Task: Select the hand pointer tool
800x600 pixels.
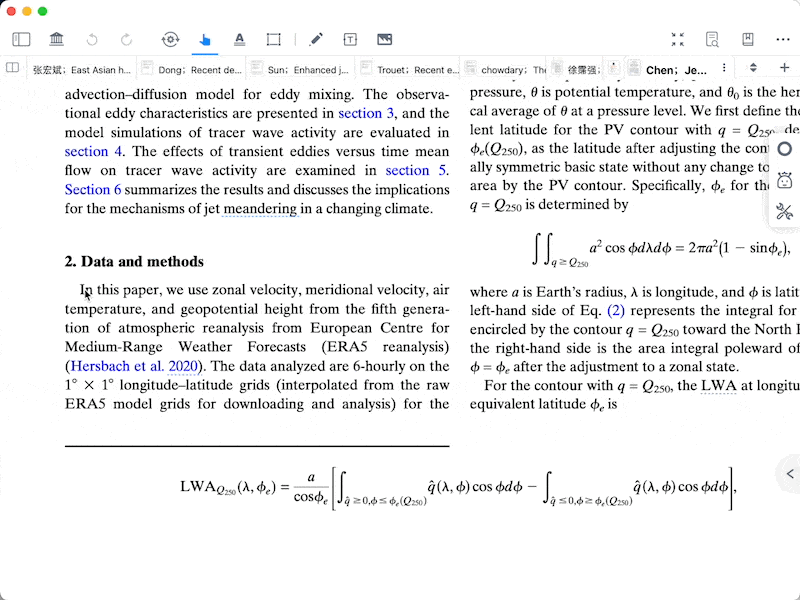Action: click(205, 39)
